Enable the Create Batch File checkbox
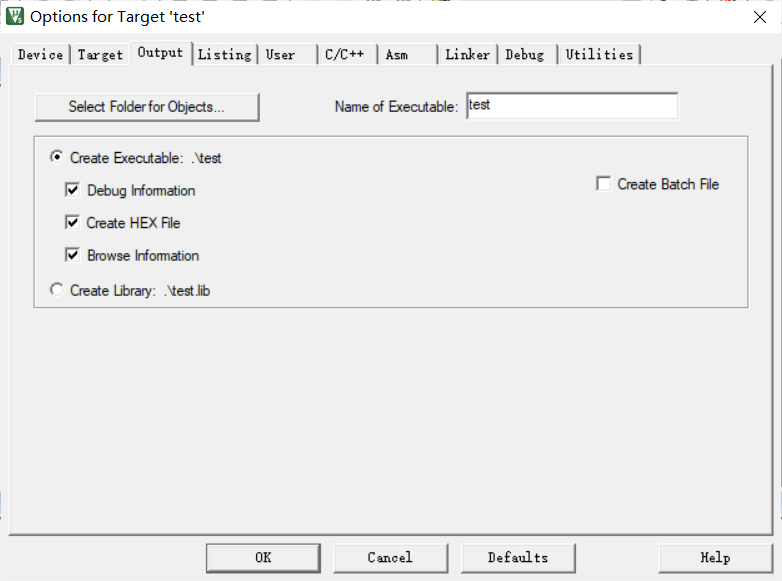 point(603,184)
